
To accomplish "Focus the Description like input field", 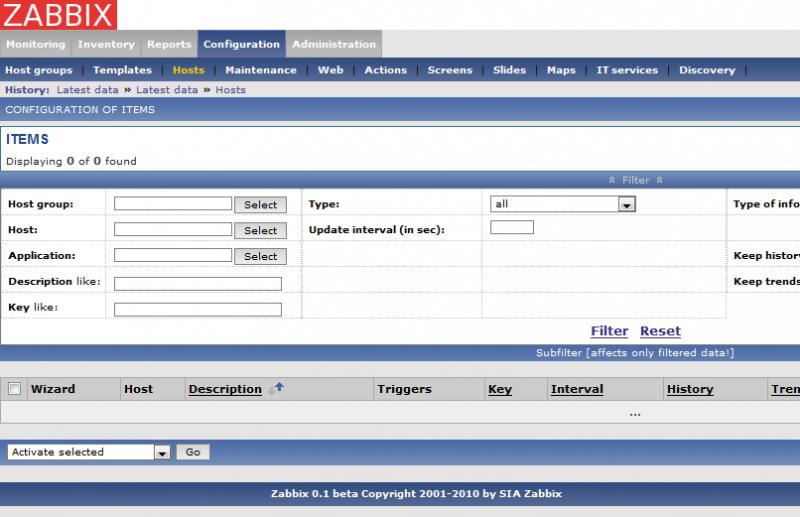I will tap(198, 284).
